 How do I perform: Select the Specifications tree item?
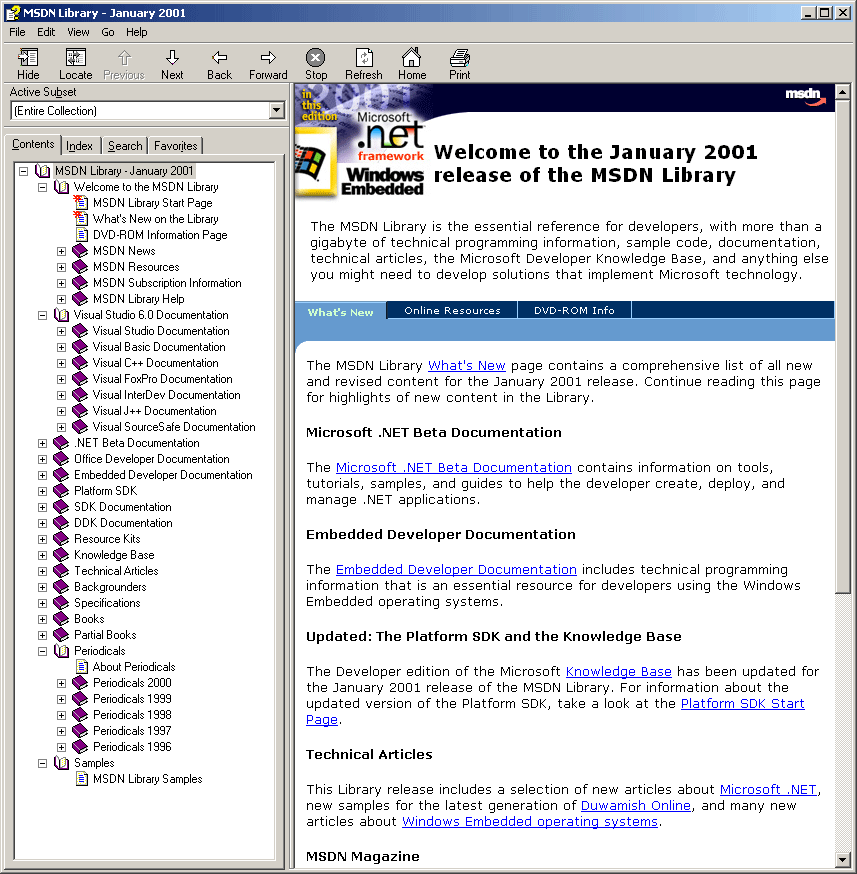pyautogui.click(x=107, y=603)
